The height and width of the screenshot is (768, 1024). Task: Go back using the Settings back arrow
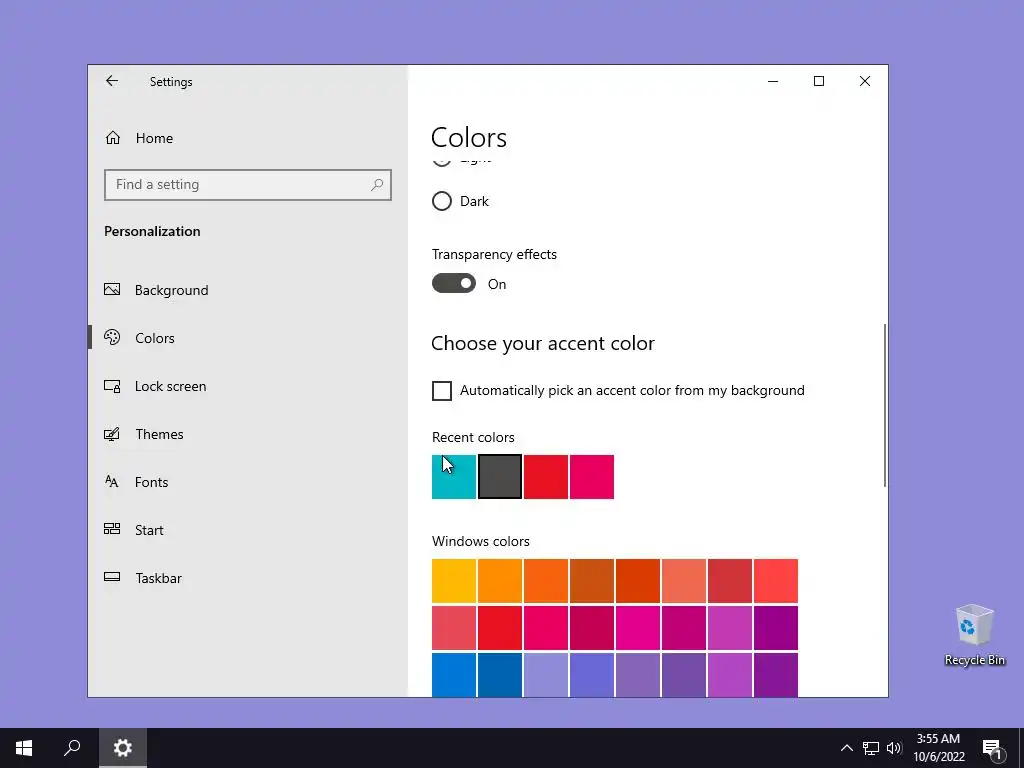tap(112, 81)
